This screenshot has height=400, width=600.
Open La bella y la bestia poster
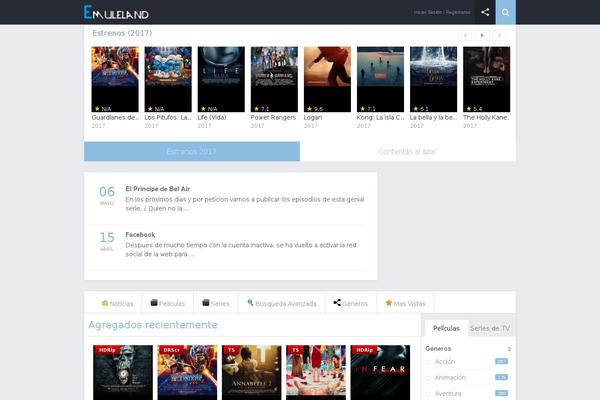click(x=434, y=79)
